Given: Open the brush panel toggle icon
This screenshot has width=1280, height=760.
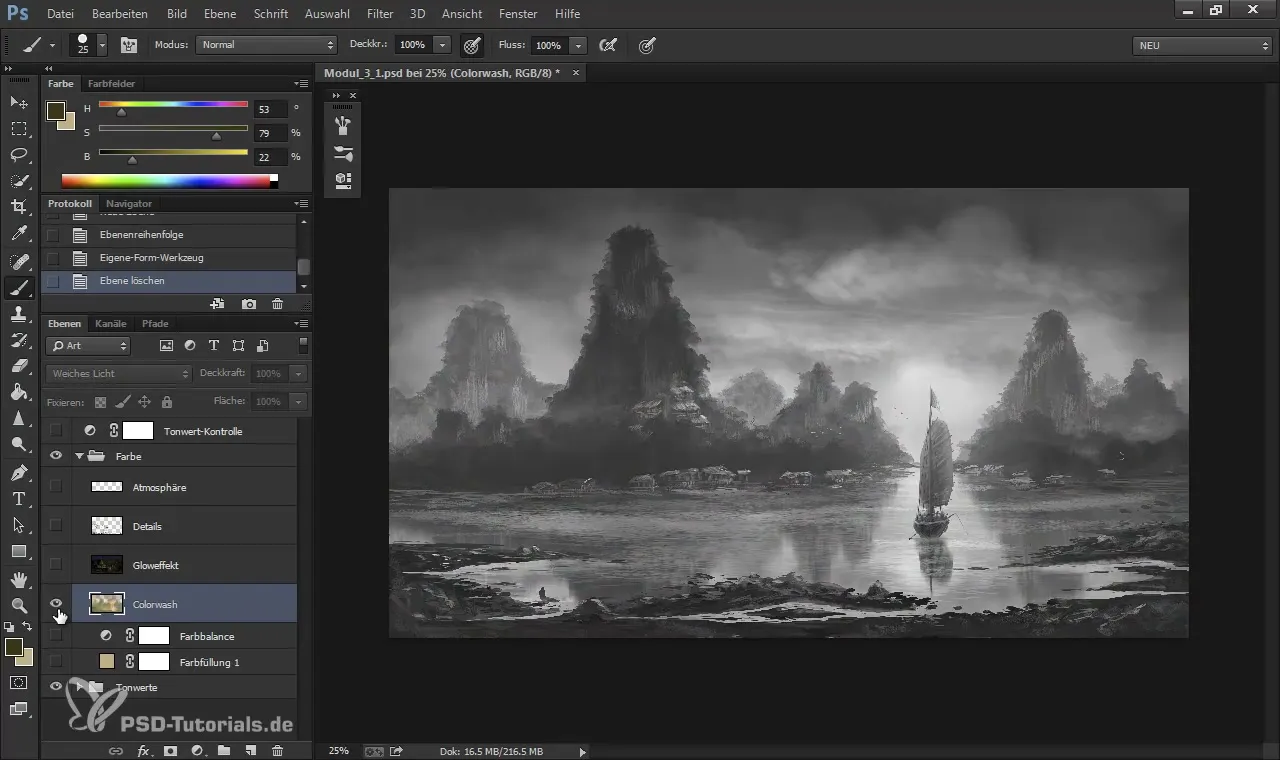Looking at the screenshot, I should [129, 45].
